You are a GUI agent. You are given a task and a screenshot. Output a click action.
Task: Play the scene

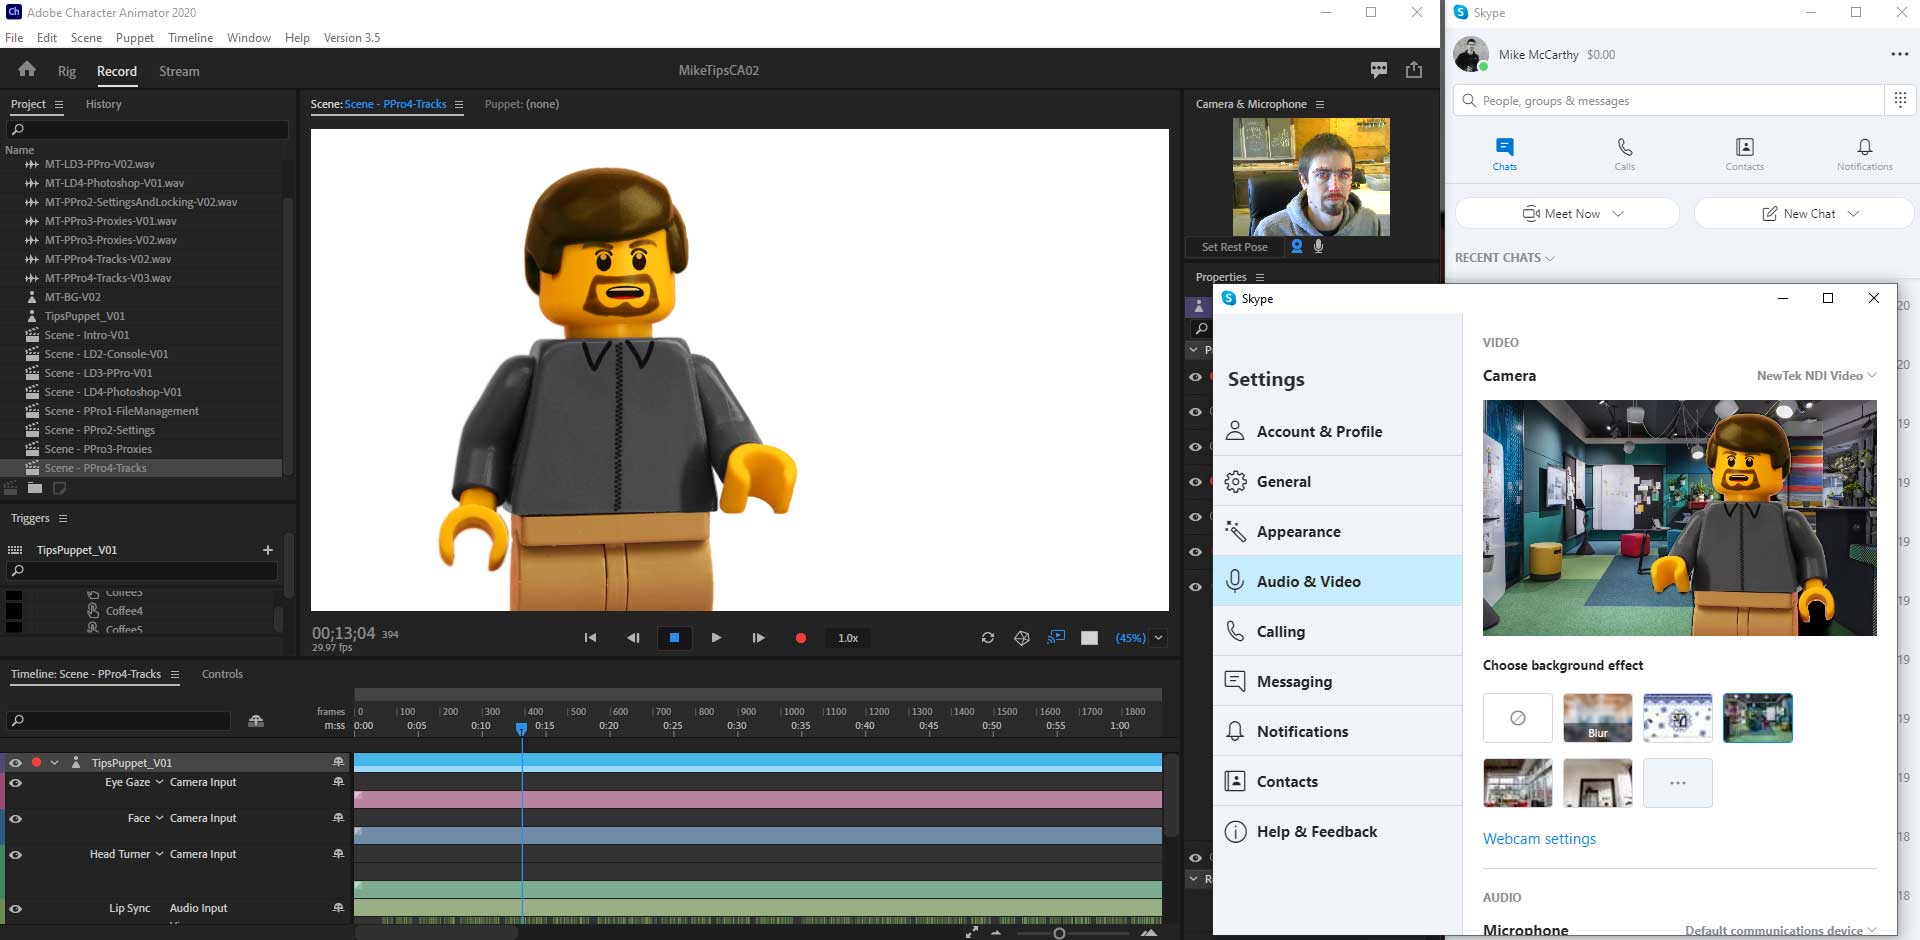click(716, 638)
